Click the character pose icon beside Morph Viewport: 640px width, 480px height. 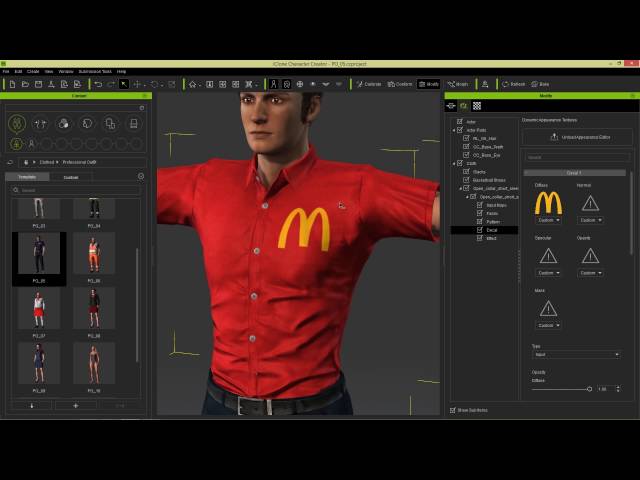pos(485,84)
